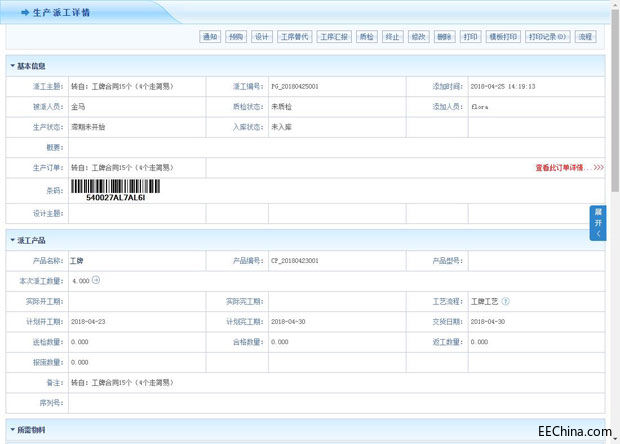Click 被派人员 value 金马
Image resolution: width=620 pixels, height=444 pixels.
tap(78, 107)
